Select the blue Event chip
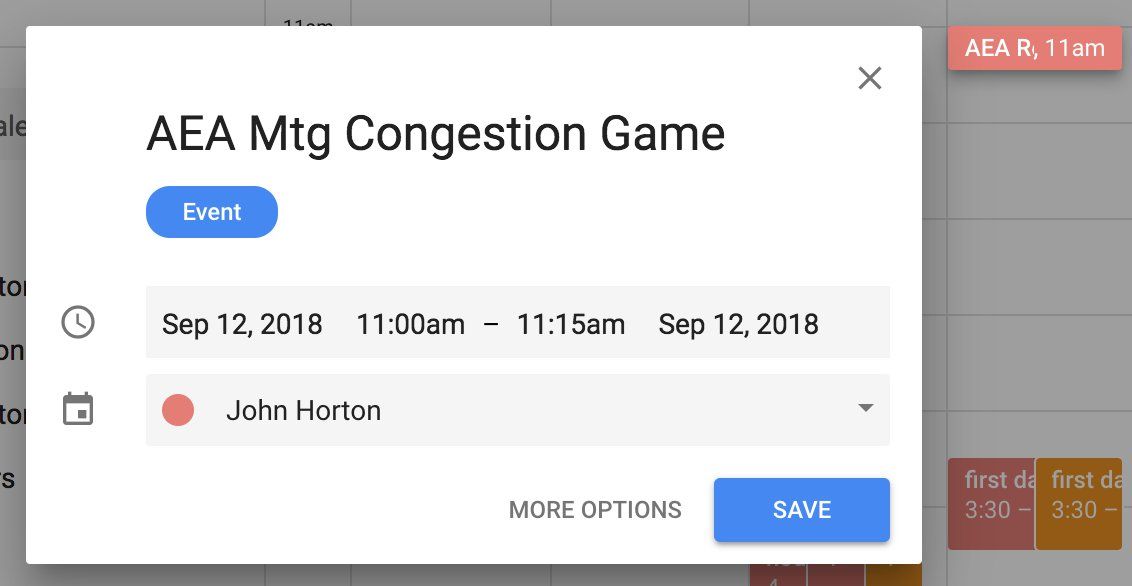The height and width of the screenshot is (586, 1132). pyautogui.click(x=212, y=212)
